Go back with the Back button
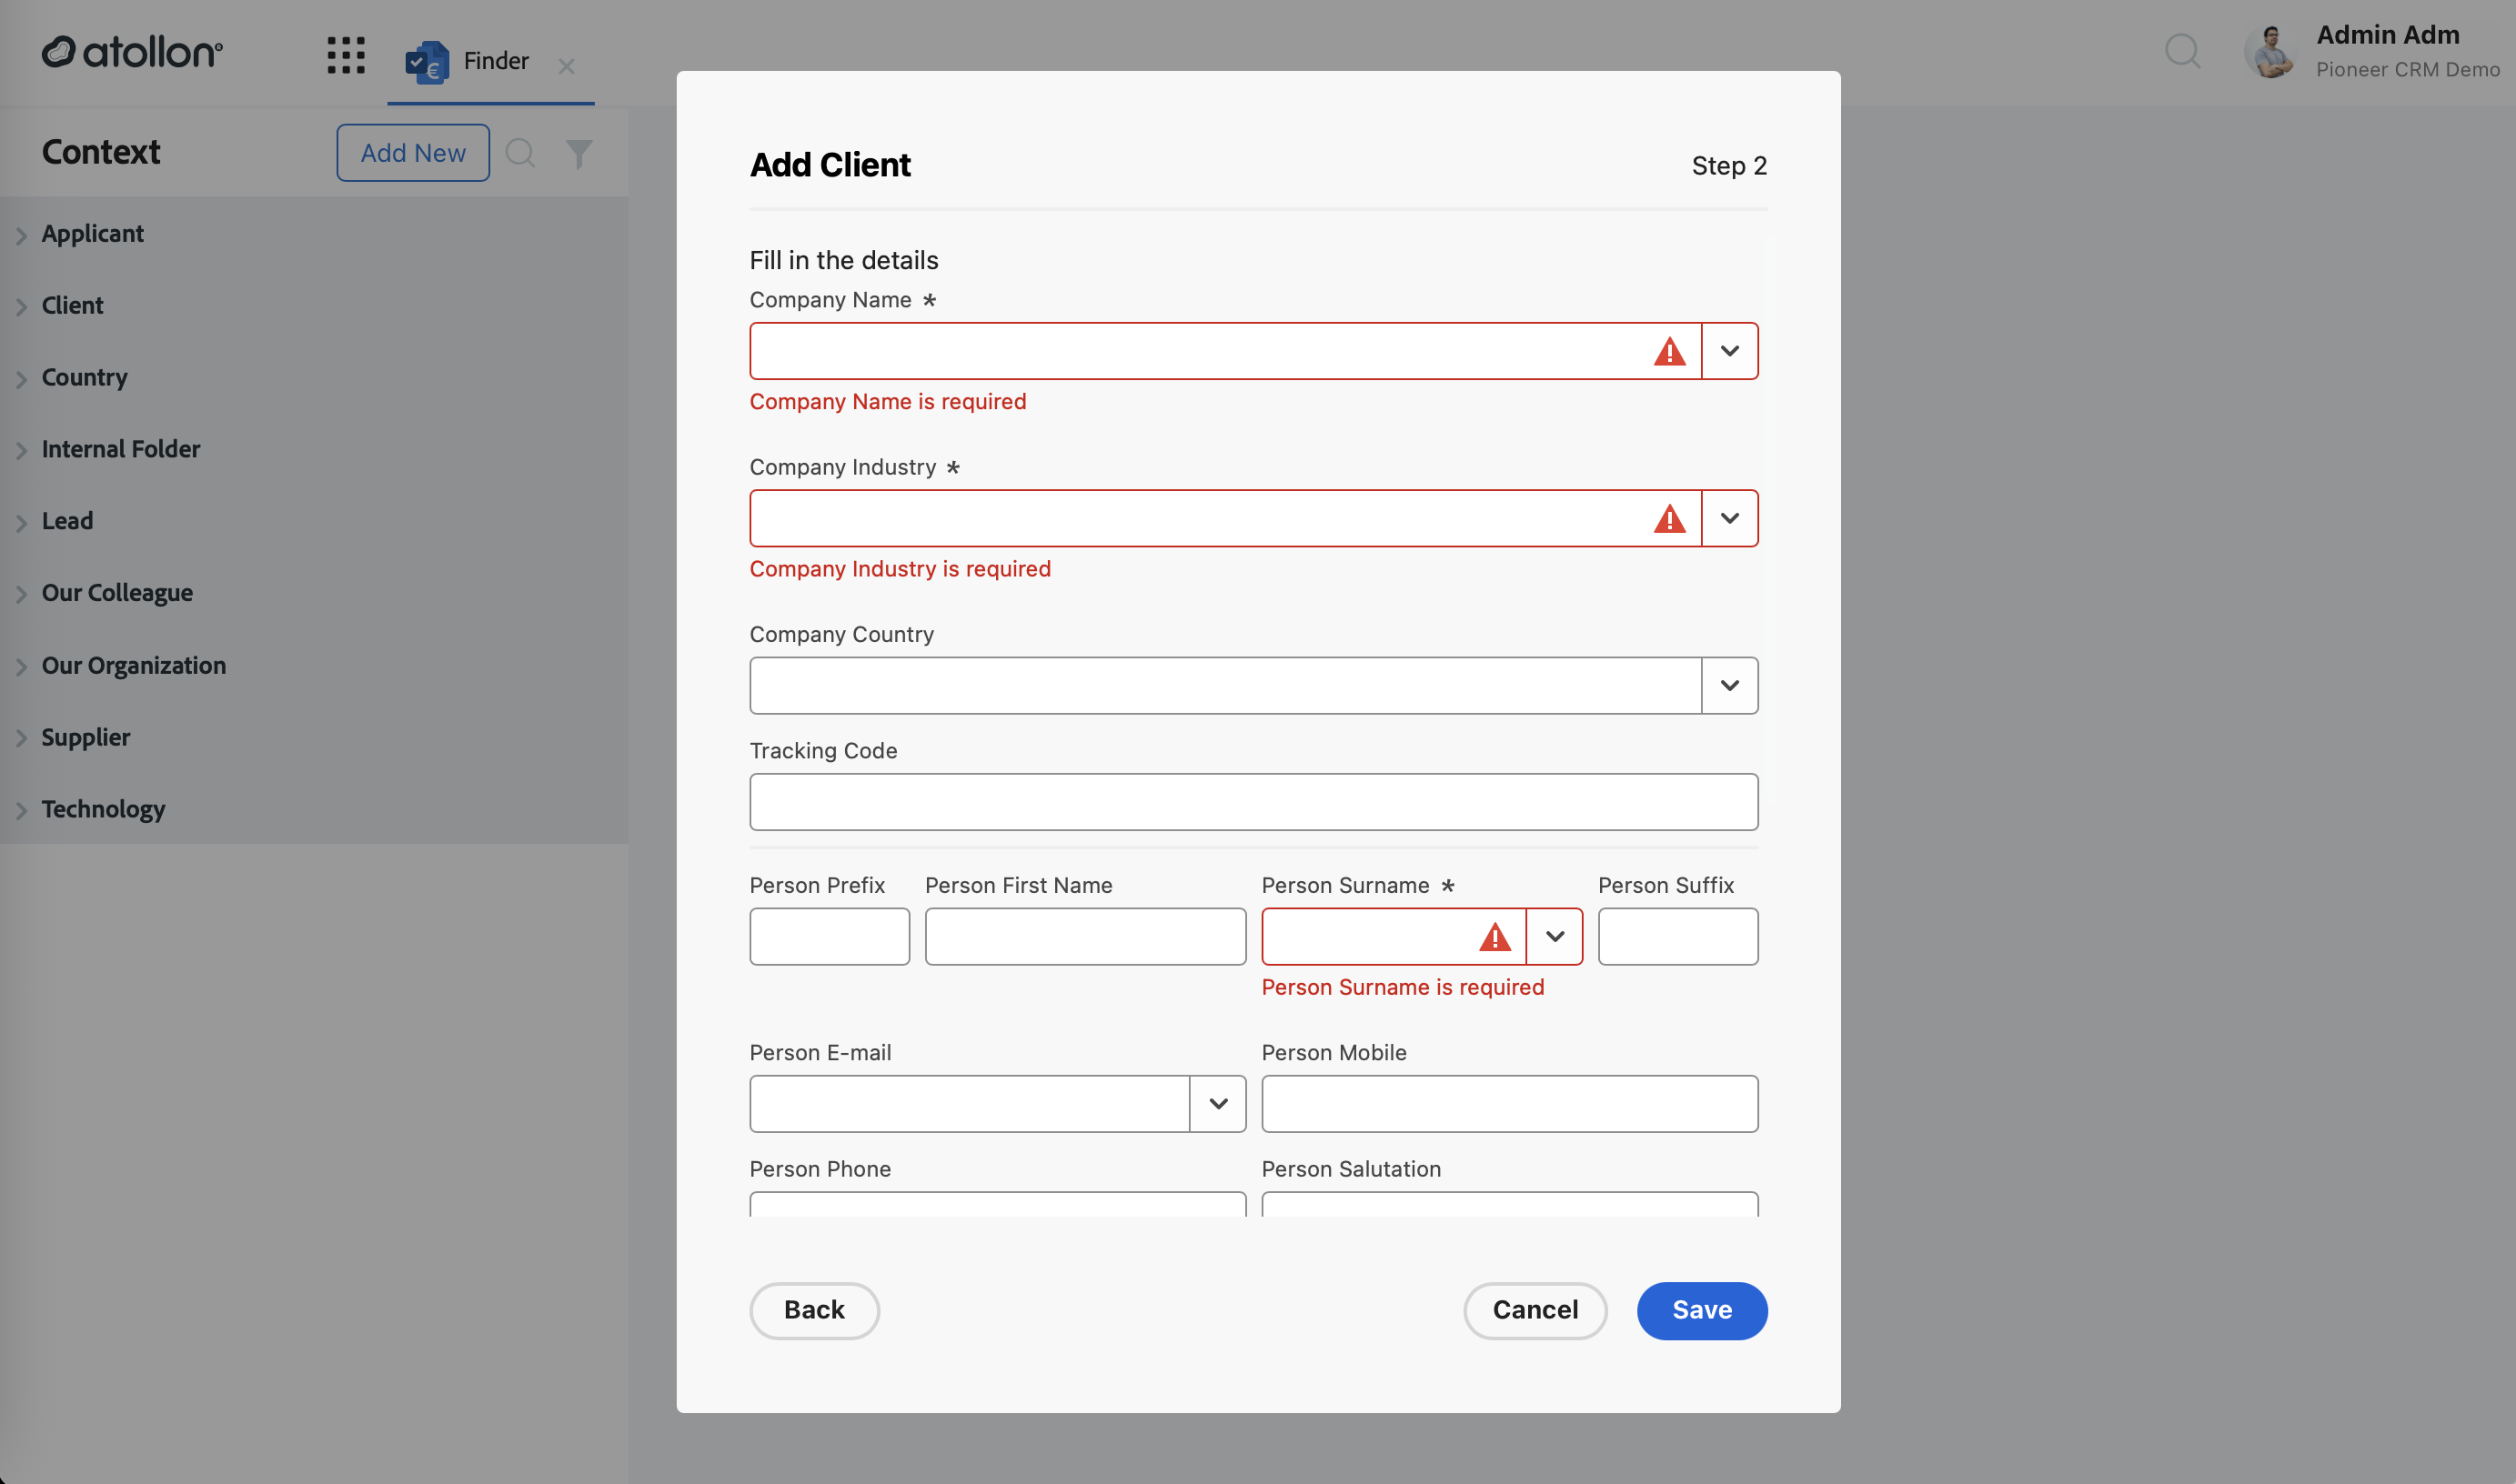 (814, 1310)
